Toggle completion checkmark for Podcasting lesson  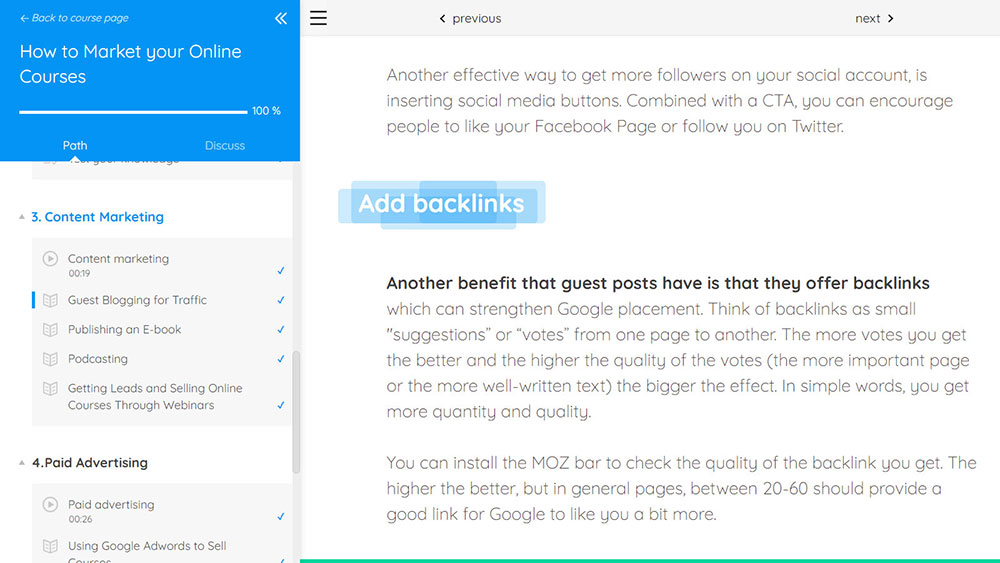[x=281, y=359]
